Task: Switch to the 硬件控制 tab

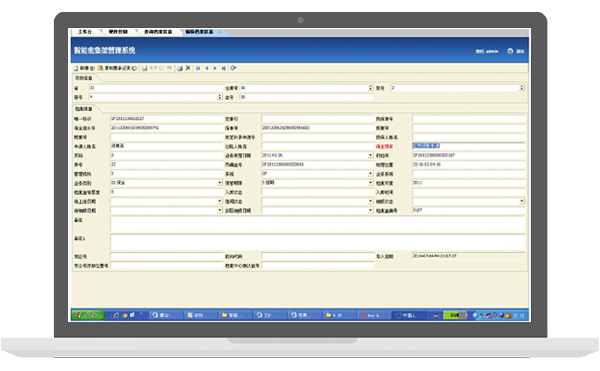Action: (x=118, y=32)
